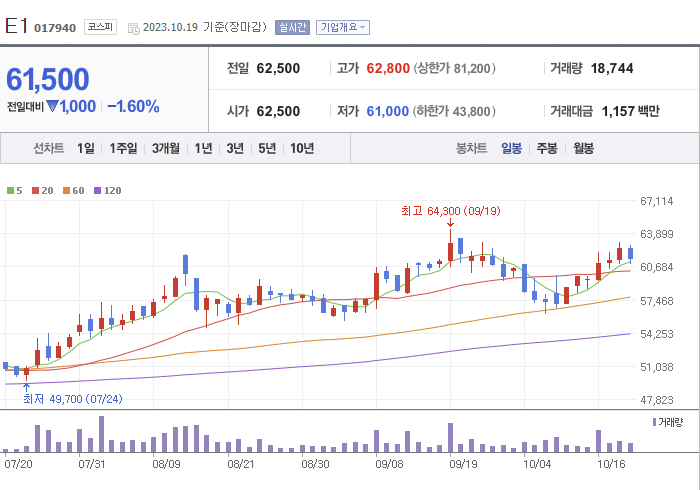This screenshot has width=700, height=490.
Task: Click the calendar icon beside the 2023.10.19 date
Action: click(133, 29)
